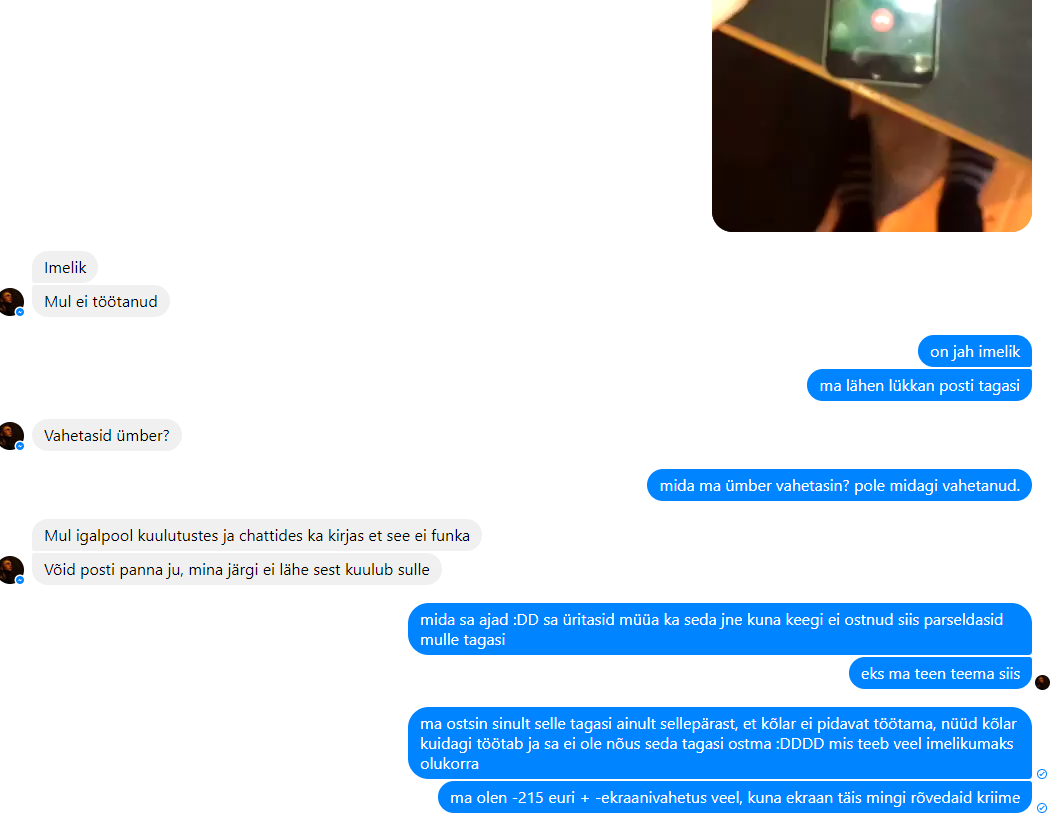The image size is (1054, 825).
Task: Click delivered checkmark beside "ma ostsin sinult" message
Action: (x=1042, y=774)
